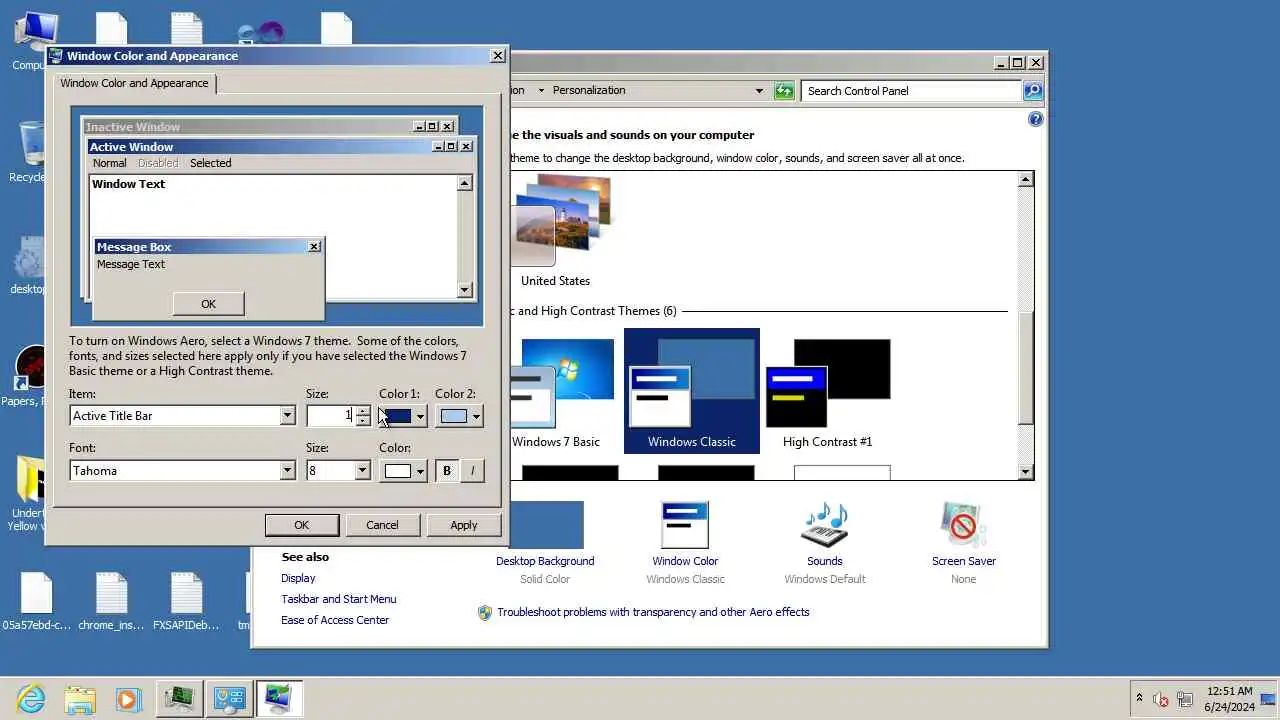
Task: Click Selected in the preview menu
Action: 211,163
